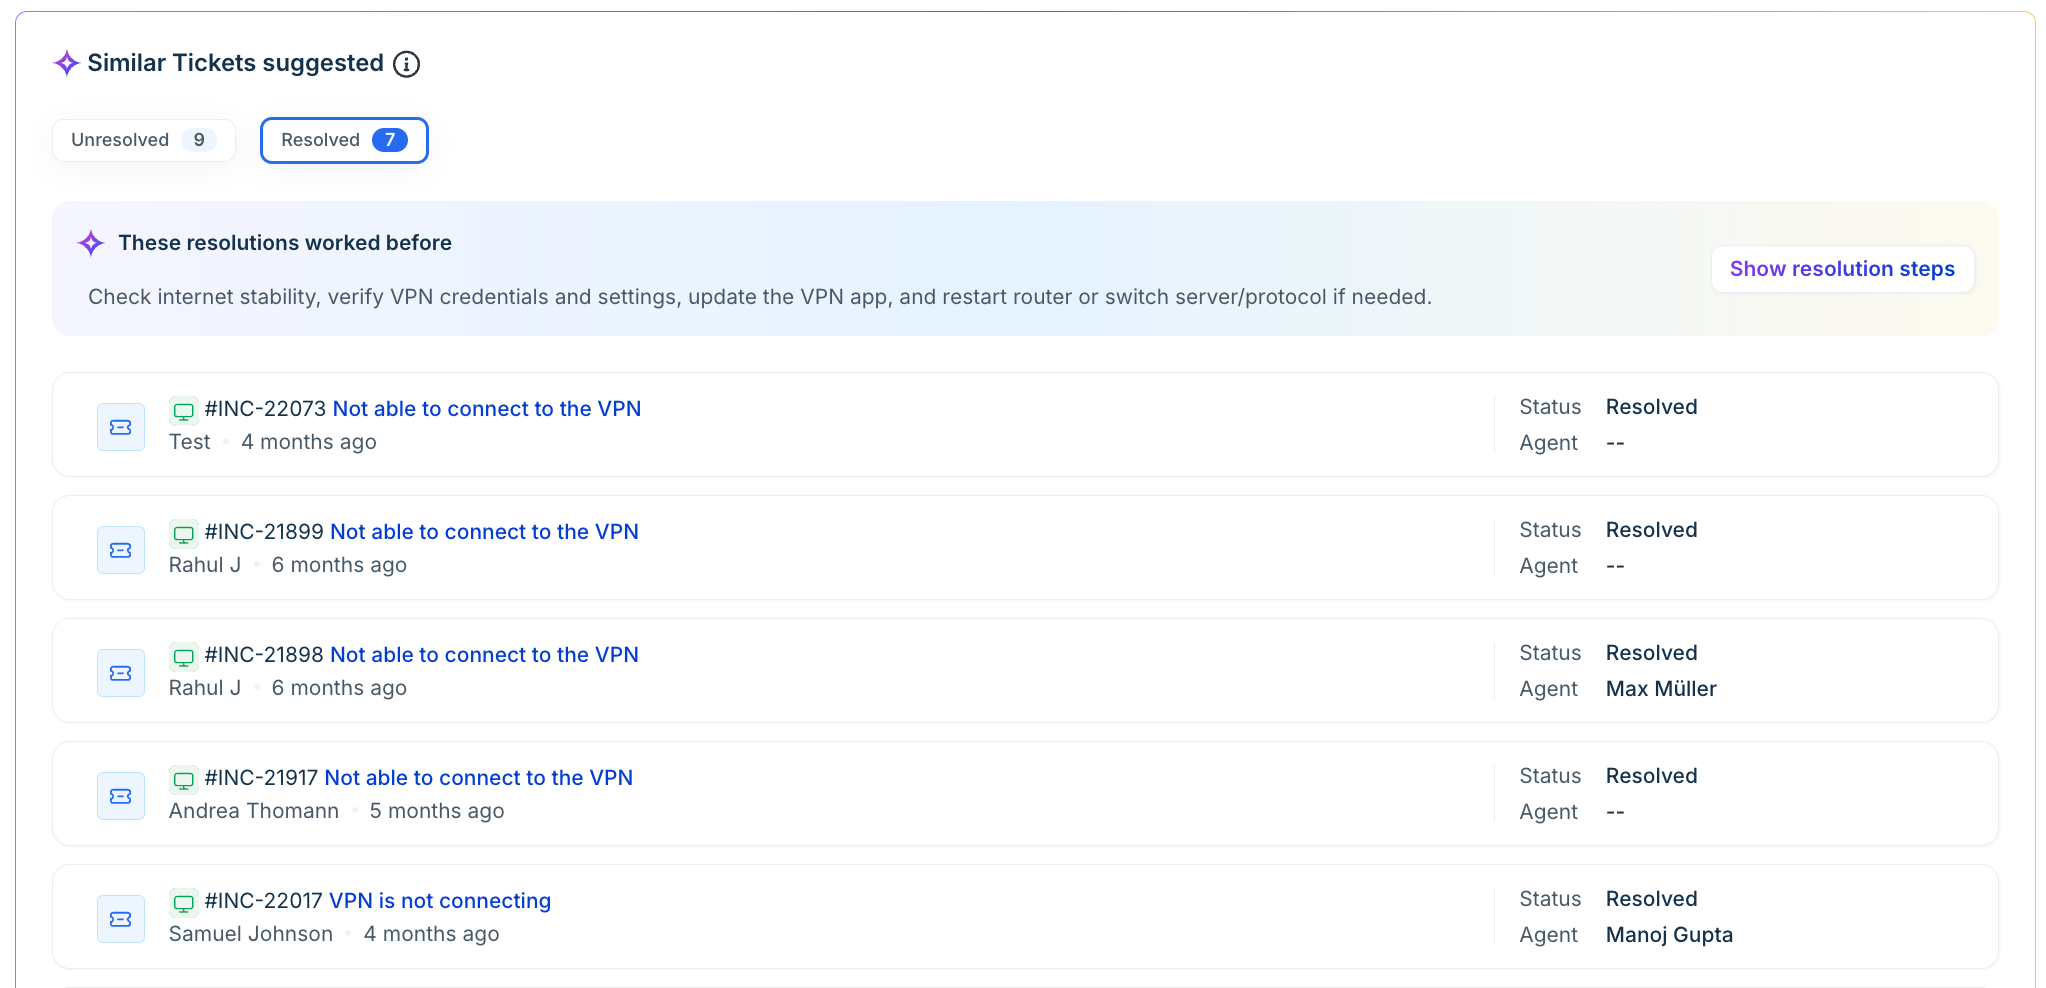Click the sparkle icon next to Similar Tickets suggested

point(66,63)
